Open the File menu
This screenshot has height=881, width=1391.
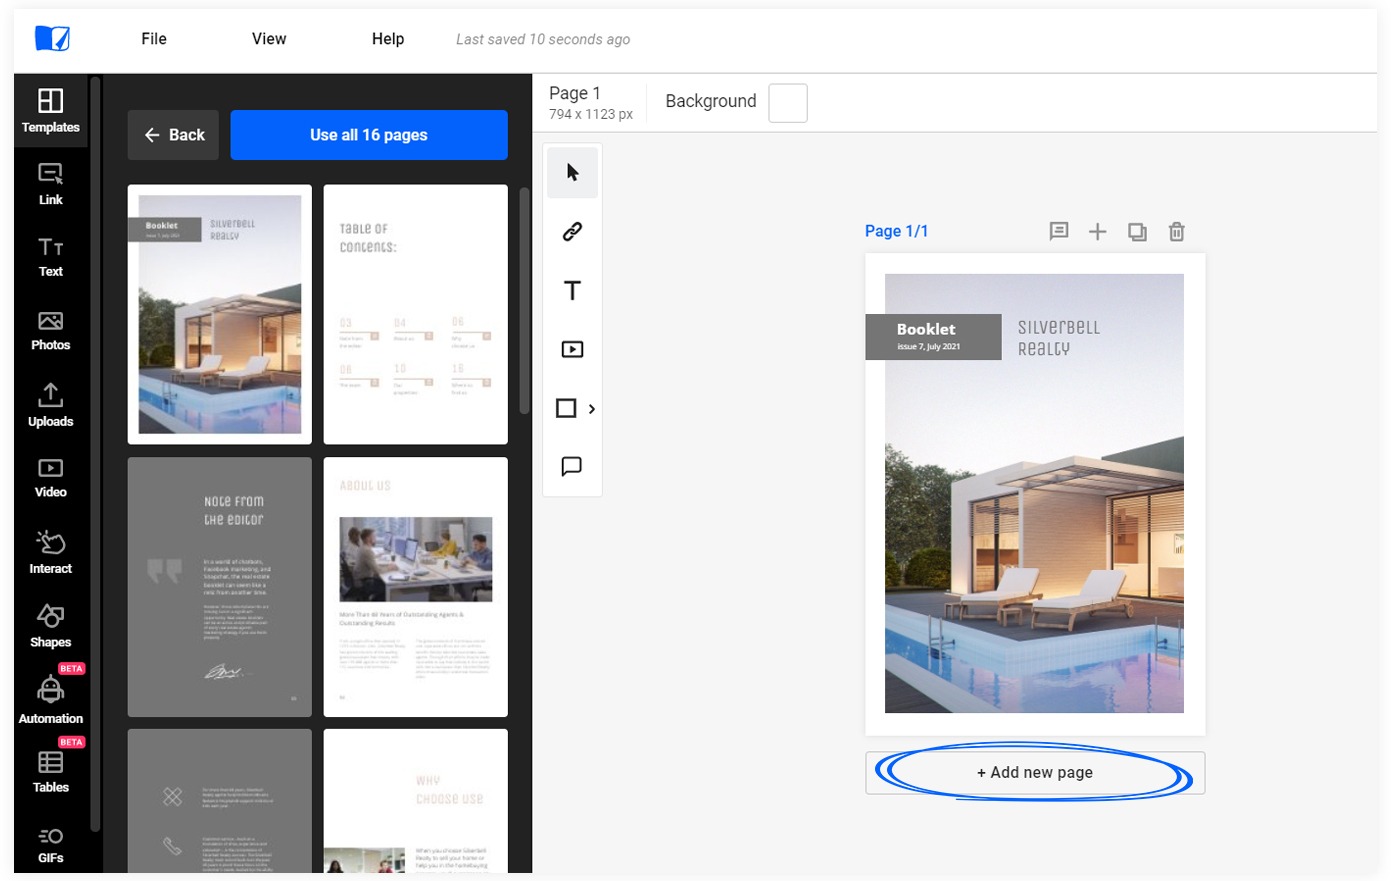[154, 39]
